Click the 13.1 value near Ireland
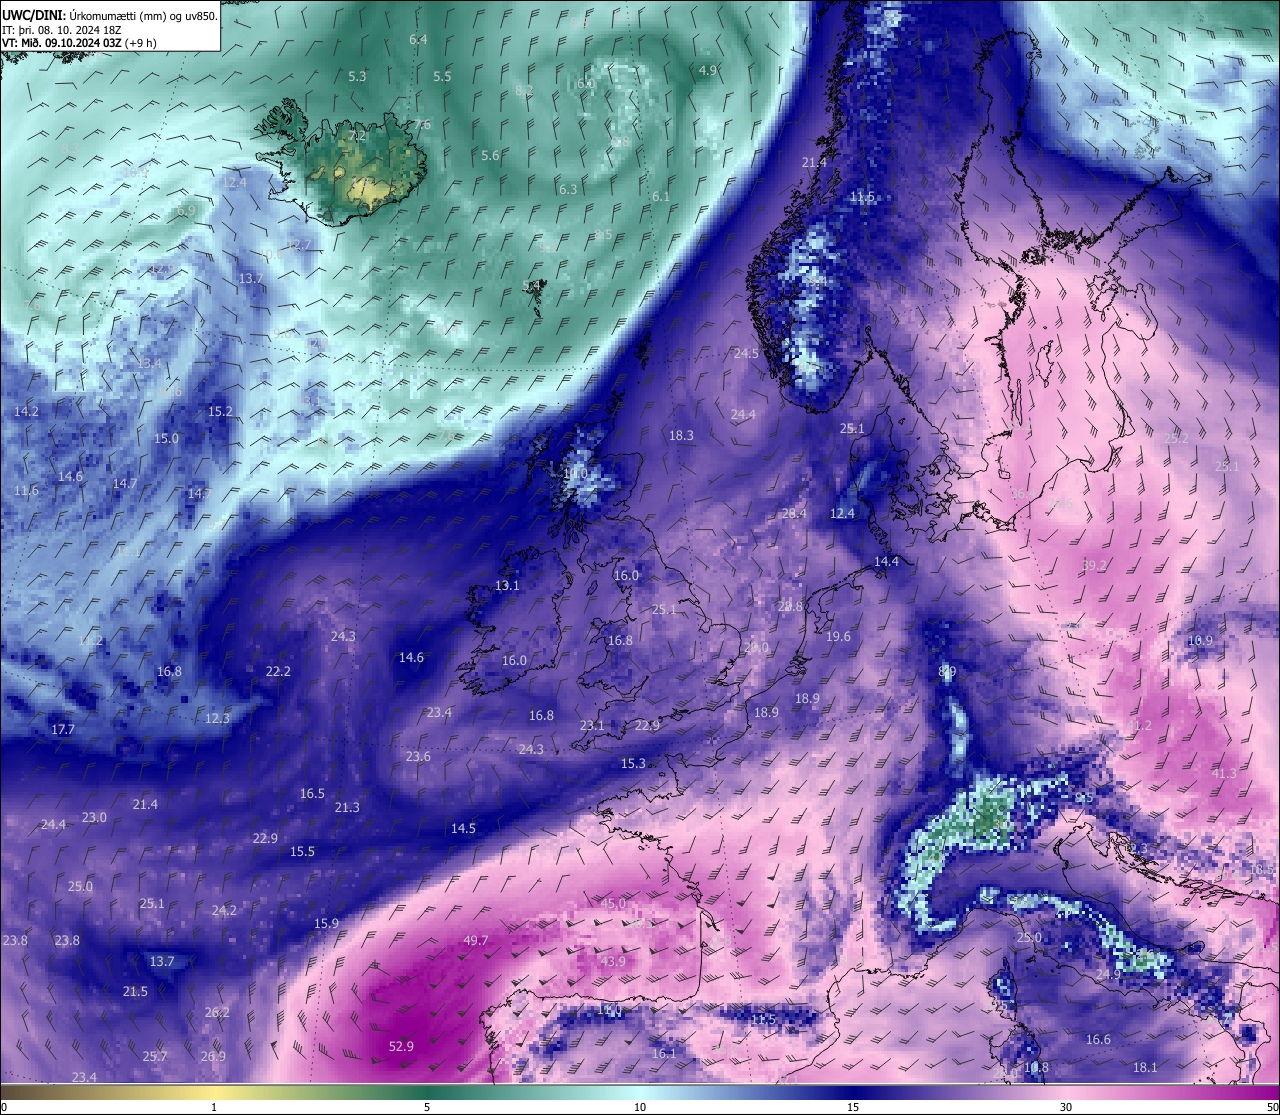Screen dimensions: 1280x1115 coord(508,585)
